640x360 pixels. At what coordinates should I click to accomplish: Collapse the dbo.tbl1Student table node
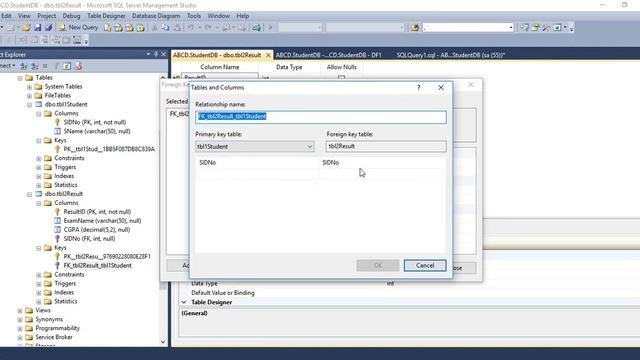(x=29, y=104)
